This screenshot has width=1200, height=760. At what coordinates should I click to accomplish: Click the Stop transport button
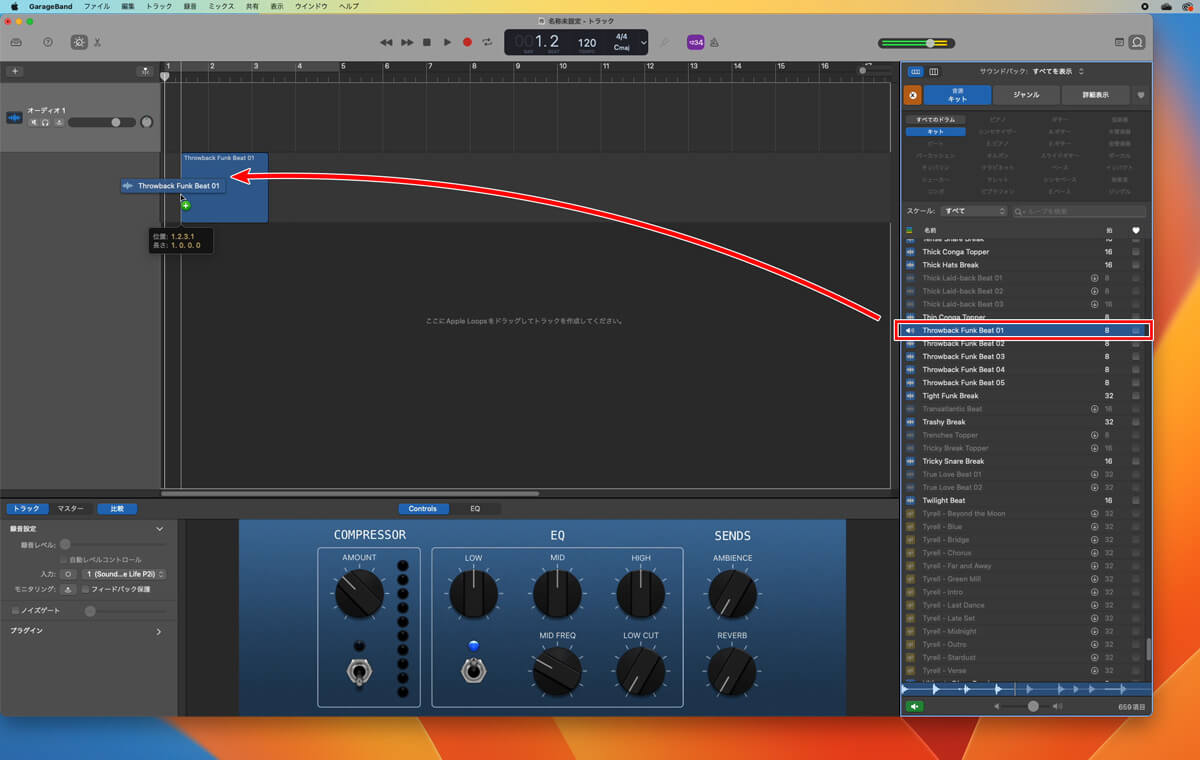point(427,42)
